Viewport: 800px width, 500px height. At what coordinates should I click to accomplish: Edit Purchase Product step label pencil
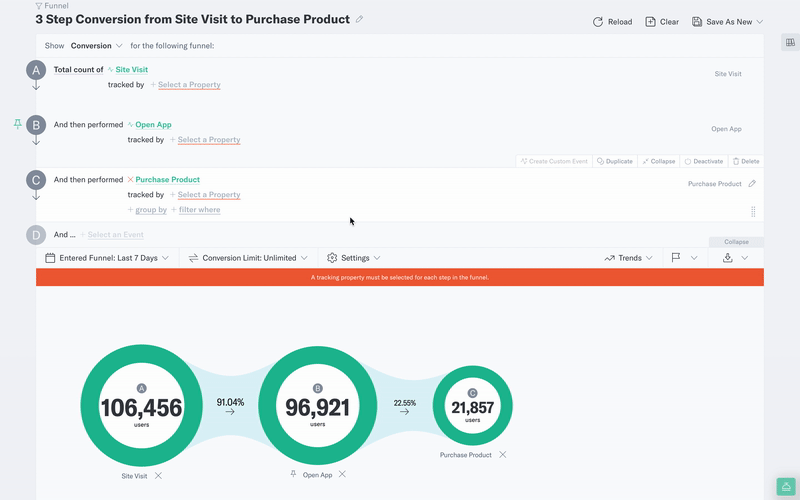tap(752, 184)
